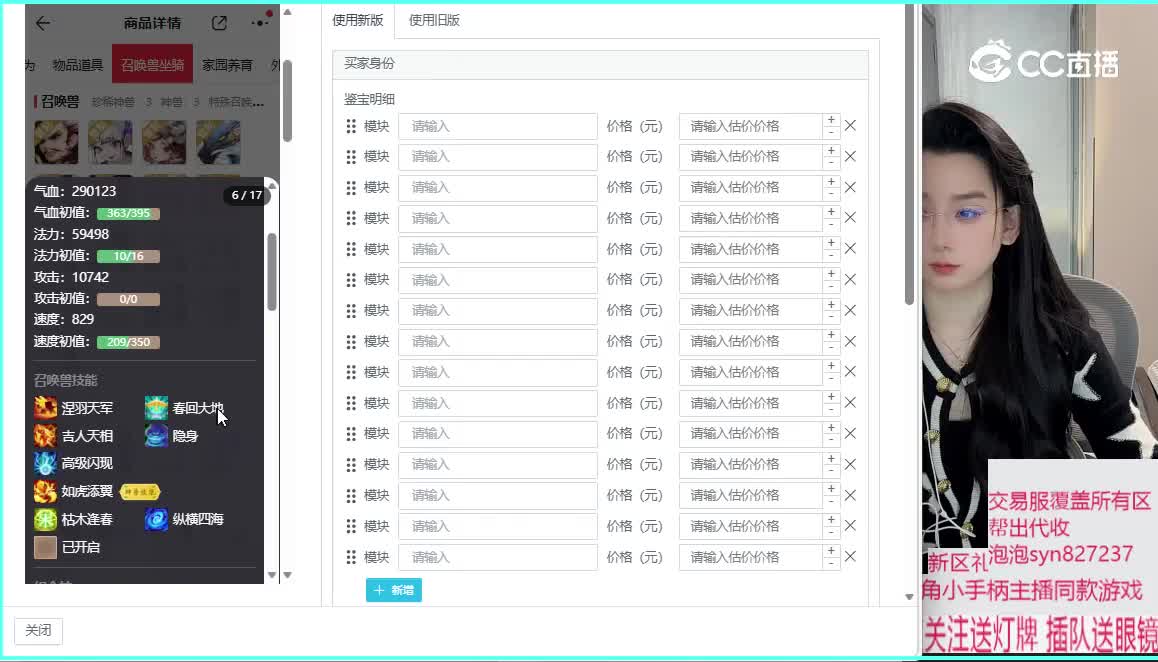Switch to the 使用旧版 tab

pos(434,21)
